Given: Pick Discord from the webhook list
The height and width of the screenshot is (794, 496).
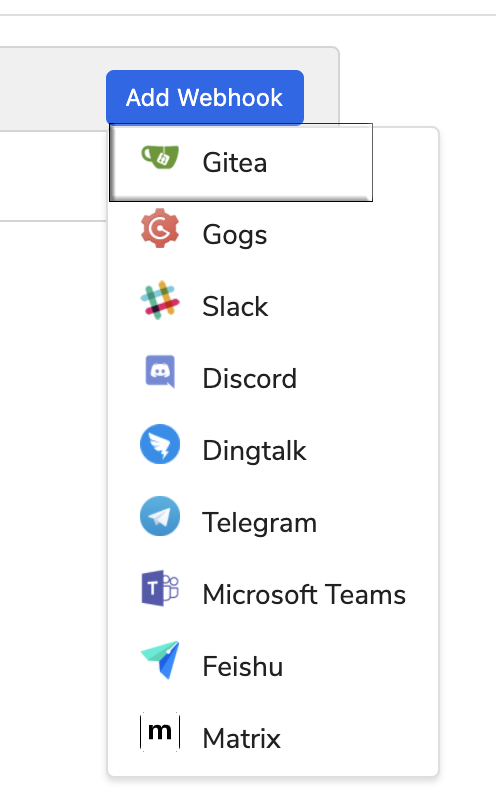Looking at the screenshot, I should click(x=273, y=378).
